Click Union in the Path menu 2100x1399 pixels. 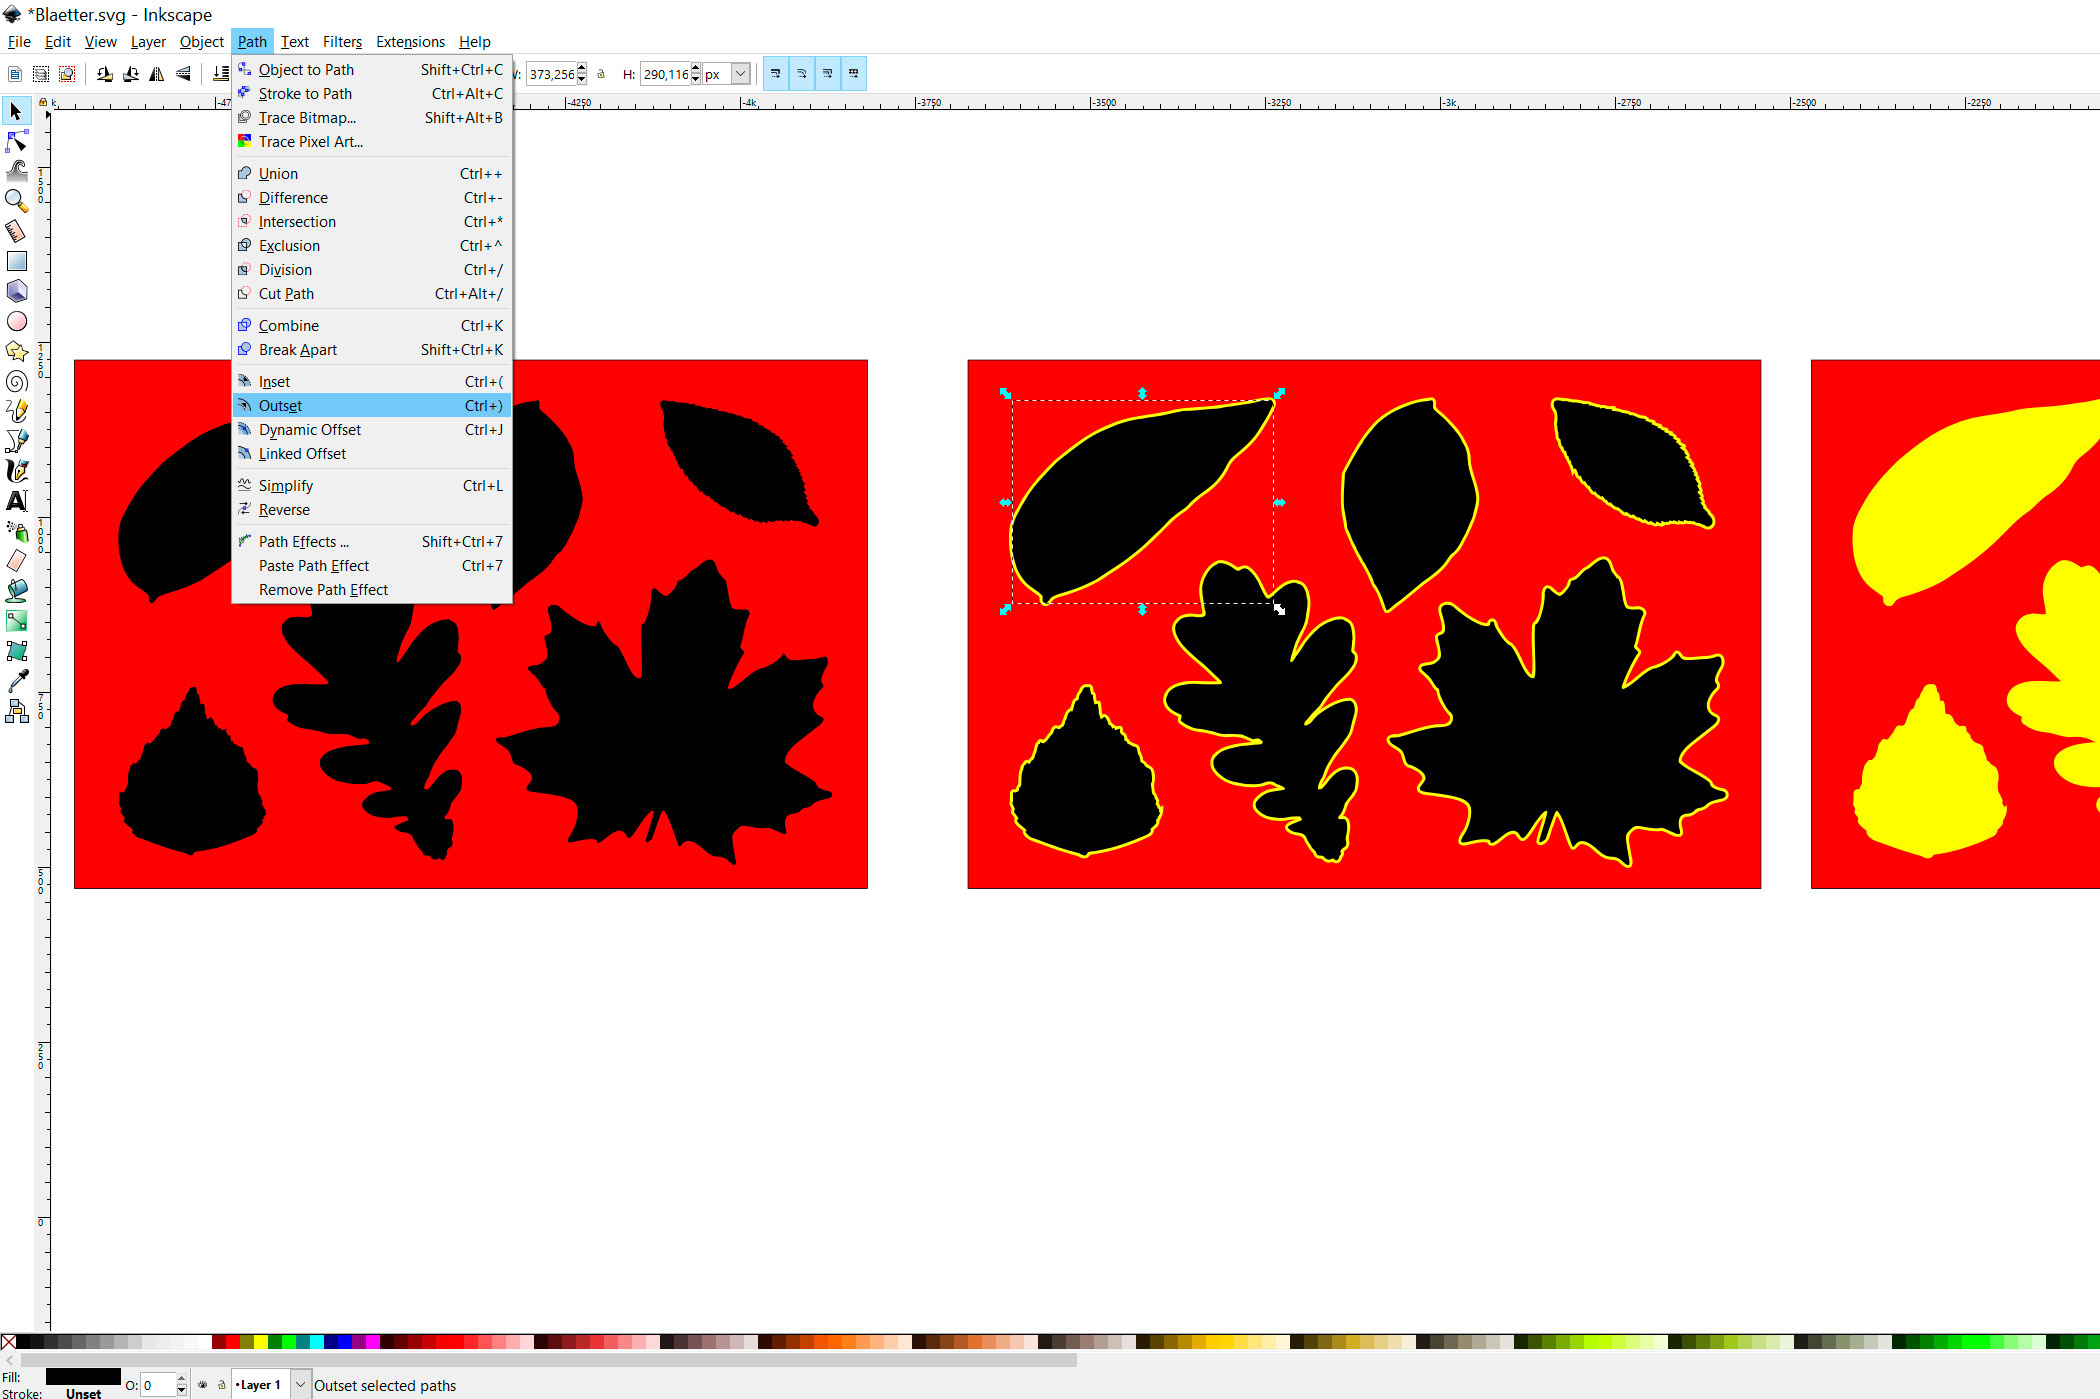278,174
